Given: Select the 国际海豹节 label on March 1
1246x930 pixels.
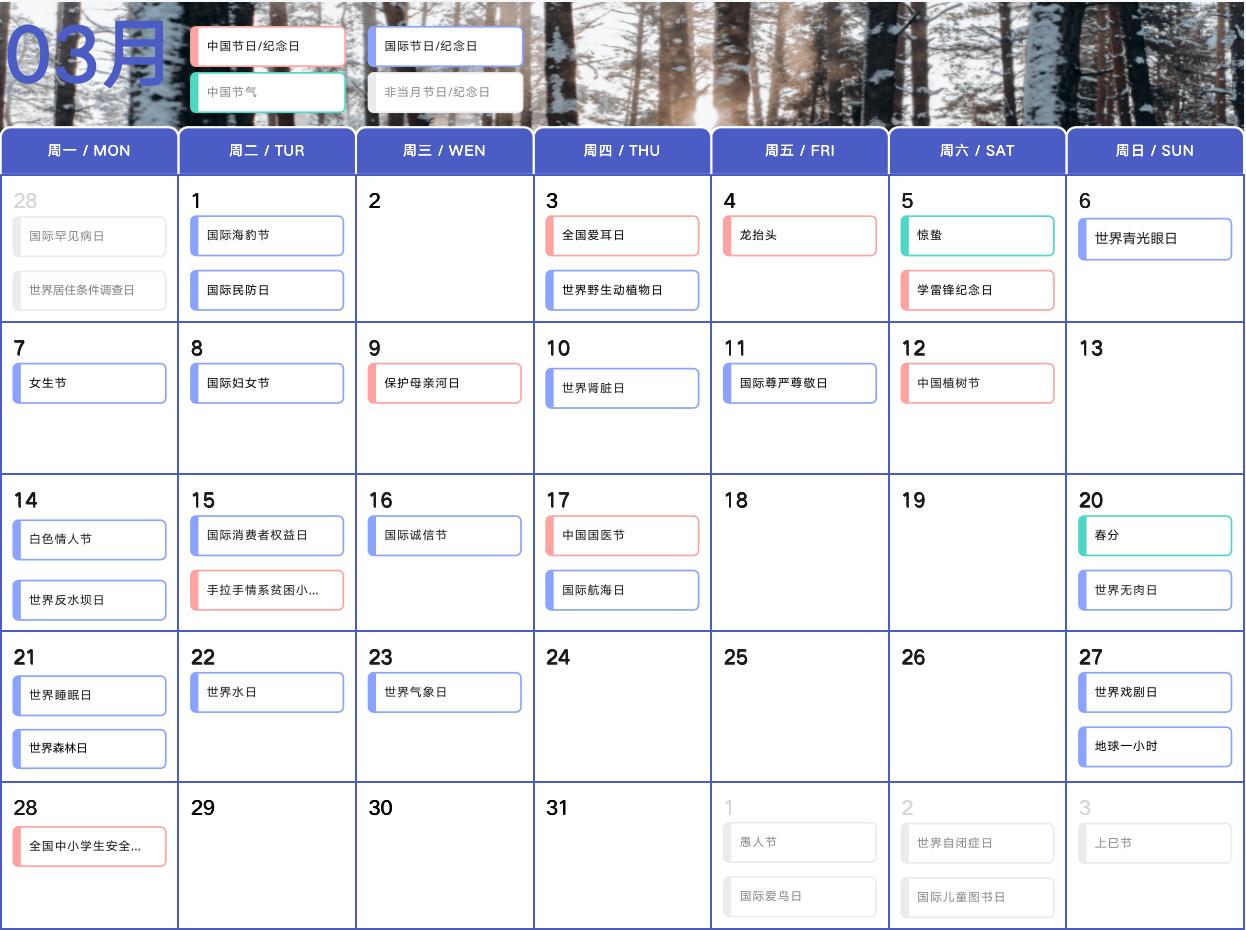Looking at the screenshot, I should pos(266,236).
